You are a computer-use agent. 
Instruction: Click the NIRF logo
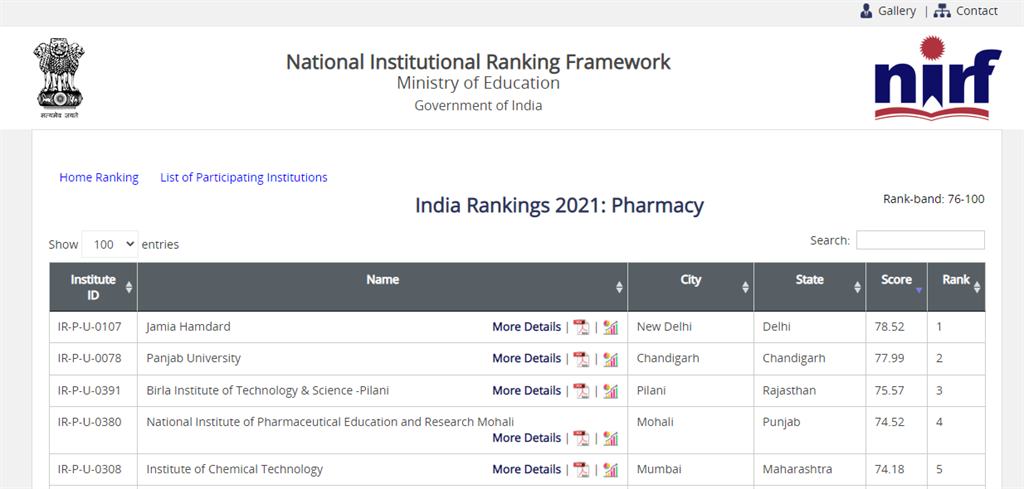938,78
